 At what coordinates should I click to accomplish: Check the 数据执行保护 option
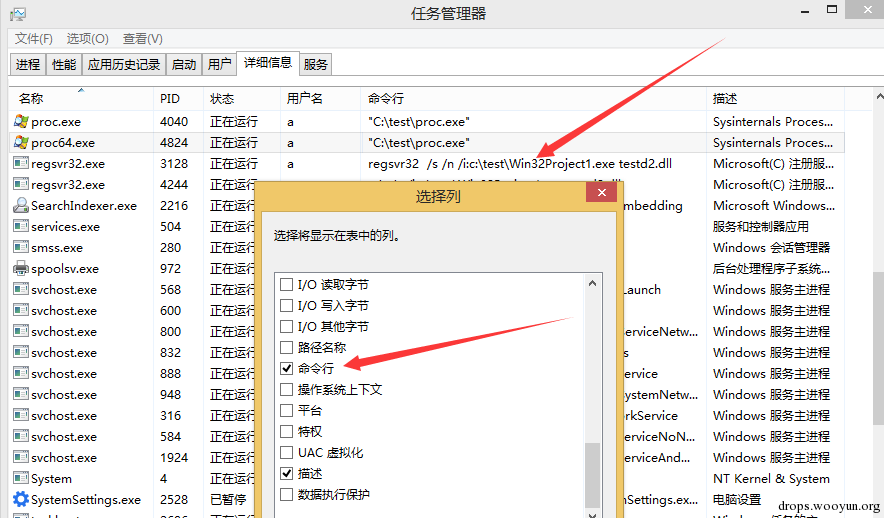[286, 494]
